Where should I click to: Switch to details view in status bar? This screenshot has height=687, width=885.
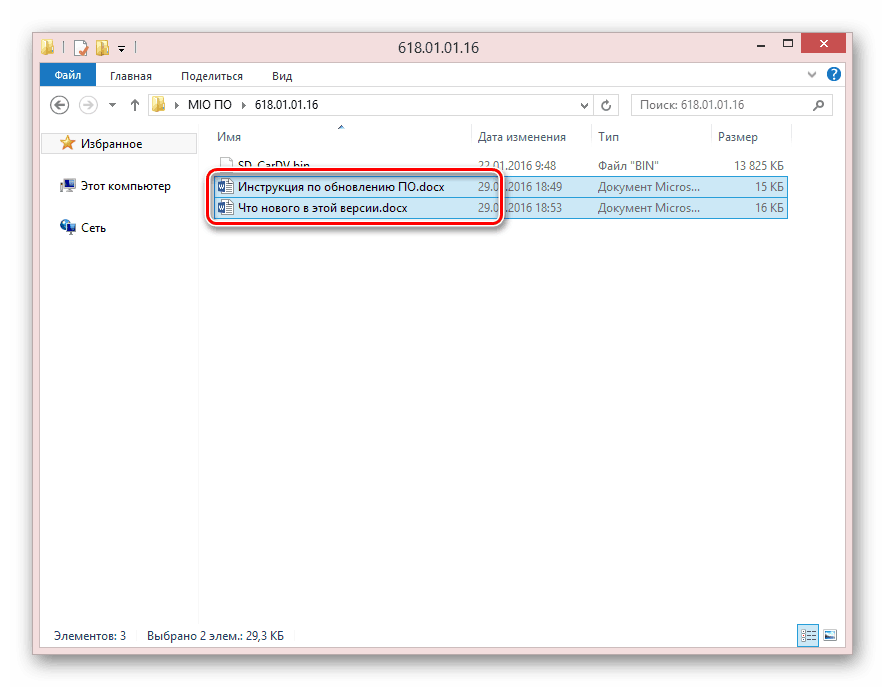coord(807,635)
